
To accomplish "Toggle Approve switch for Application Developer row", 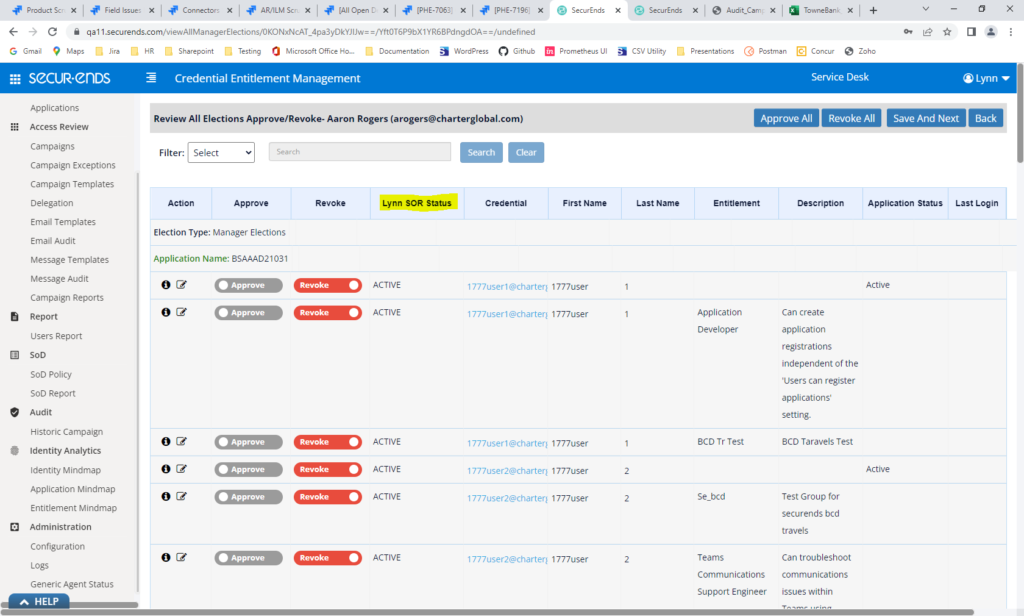I will tap(248, 313).
